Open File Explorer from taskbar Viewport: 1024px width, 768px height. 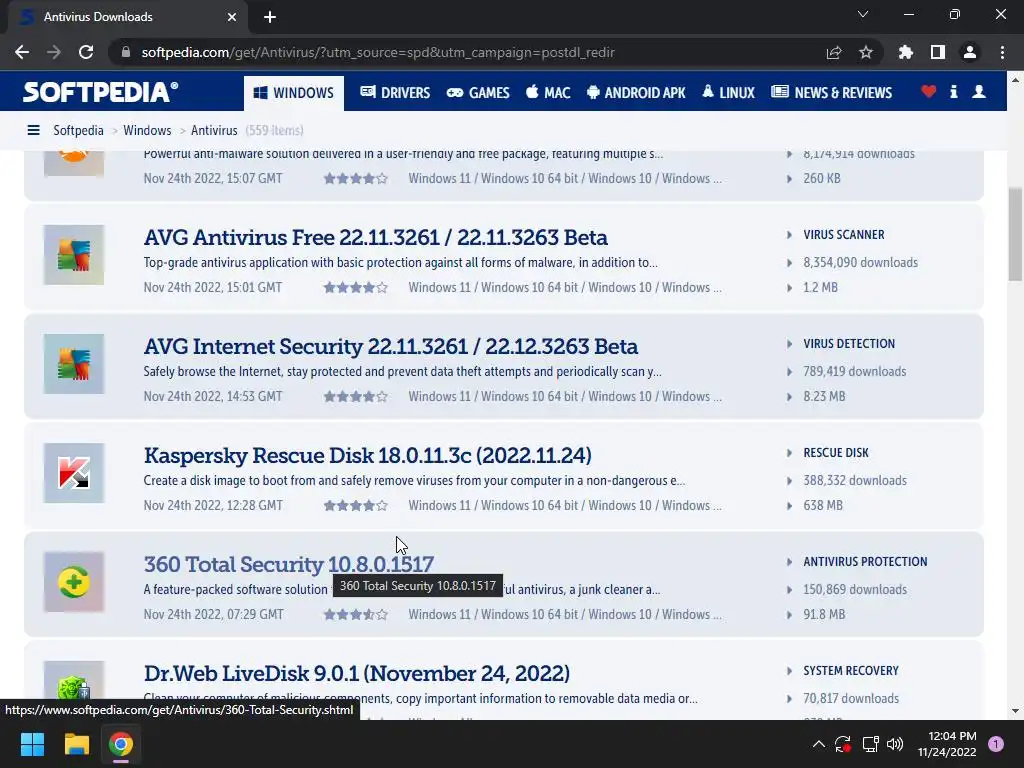click(76, 744)
